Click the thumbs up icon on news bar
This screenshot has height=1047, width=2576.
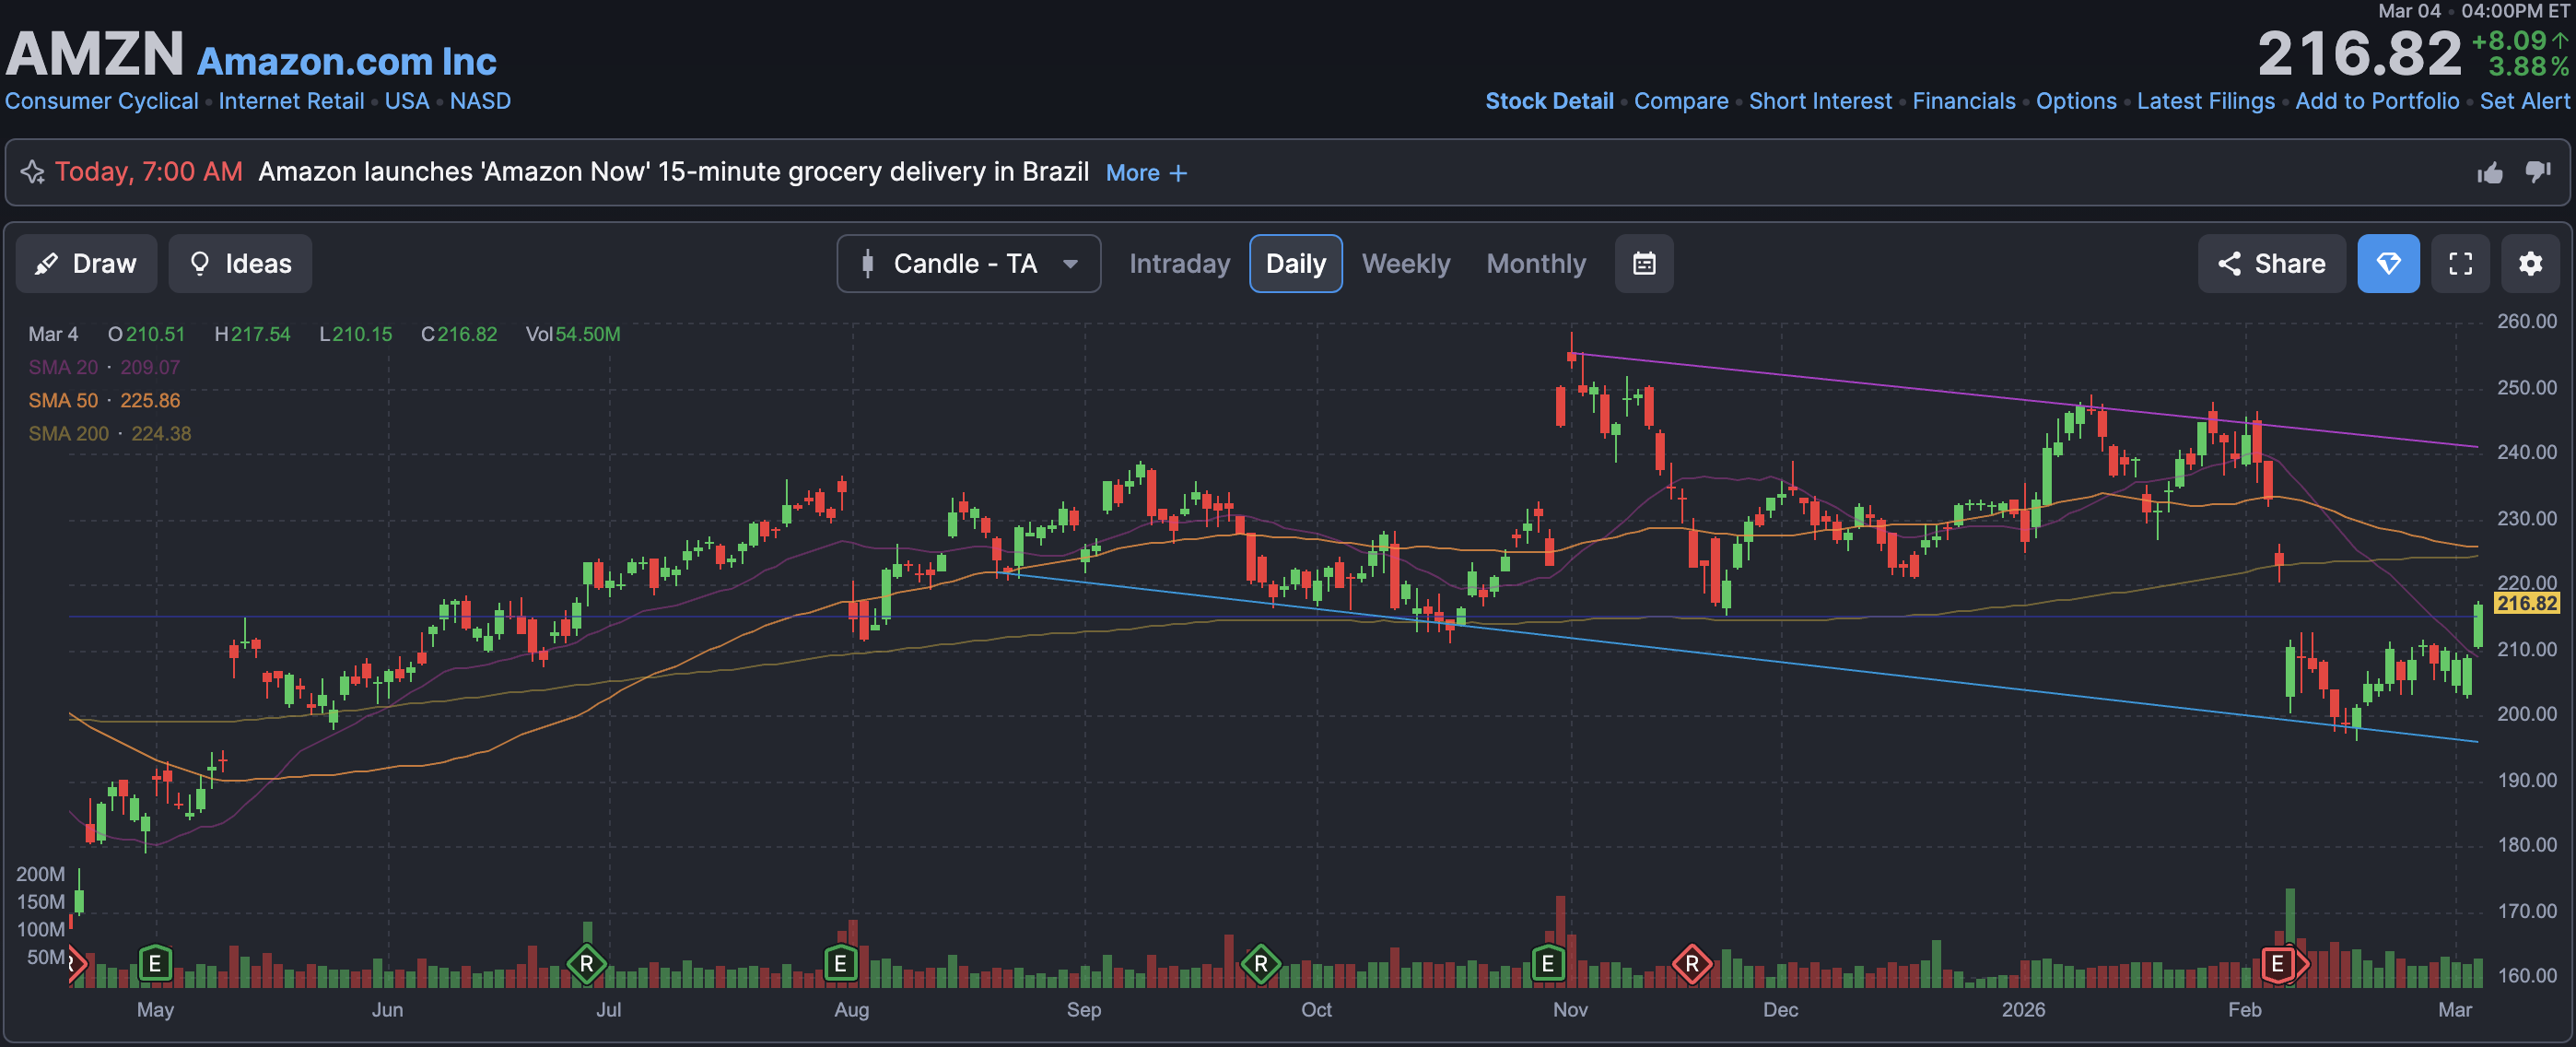2489,173
